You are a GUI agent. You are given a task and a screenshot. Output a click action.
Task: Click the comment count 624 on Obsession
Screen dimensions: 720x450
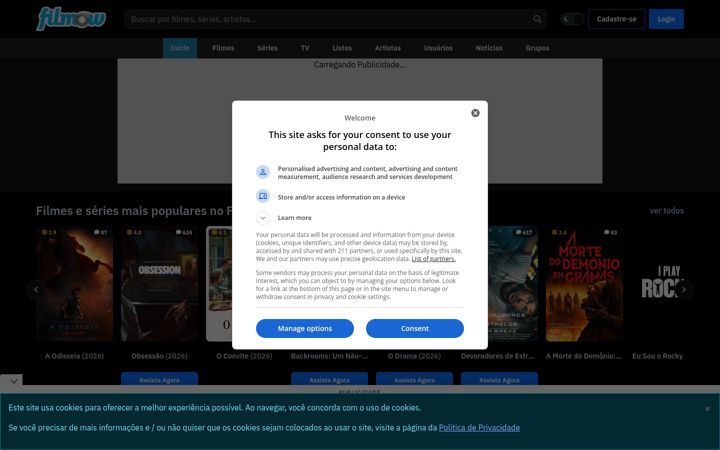(184, 232)
